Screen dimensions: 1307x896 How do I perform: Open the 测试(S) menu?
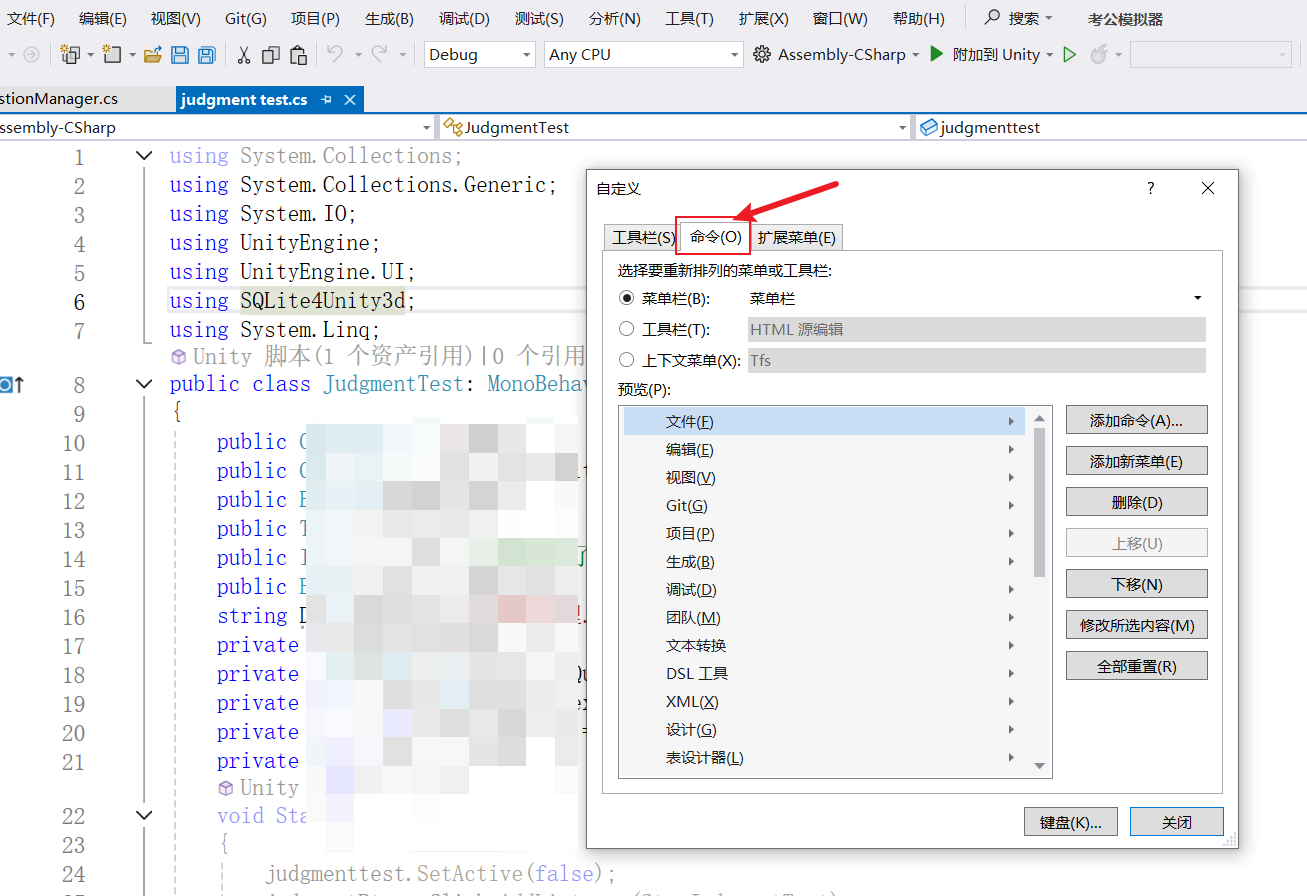tap(539, 18)
